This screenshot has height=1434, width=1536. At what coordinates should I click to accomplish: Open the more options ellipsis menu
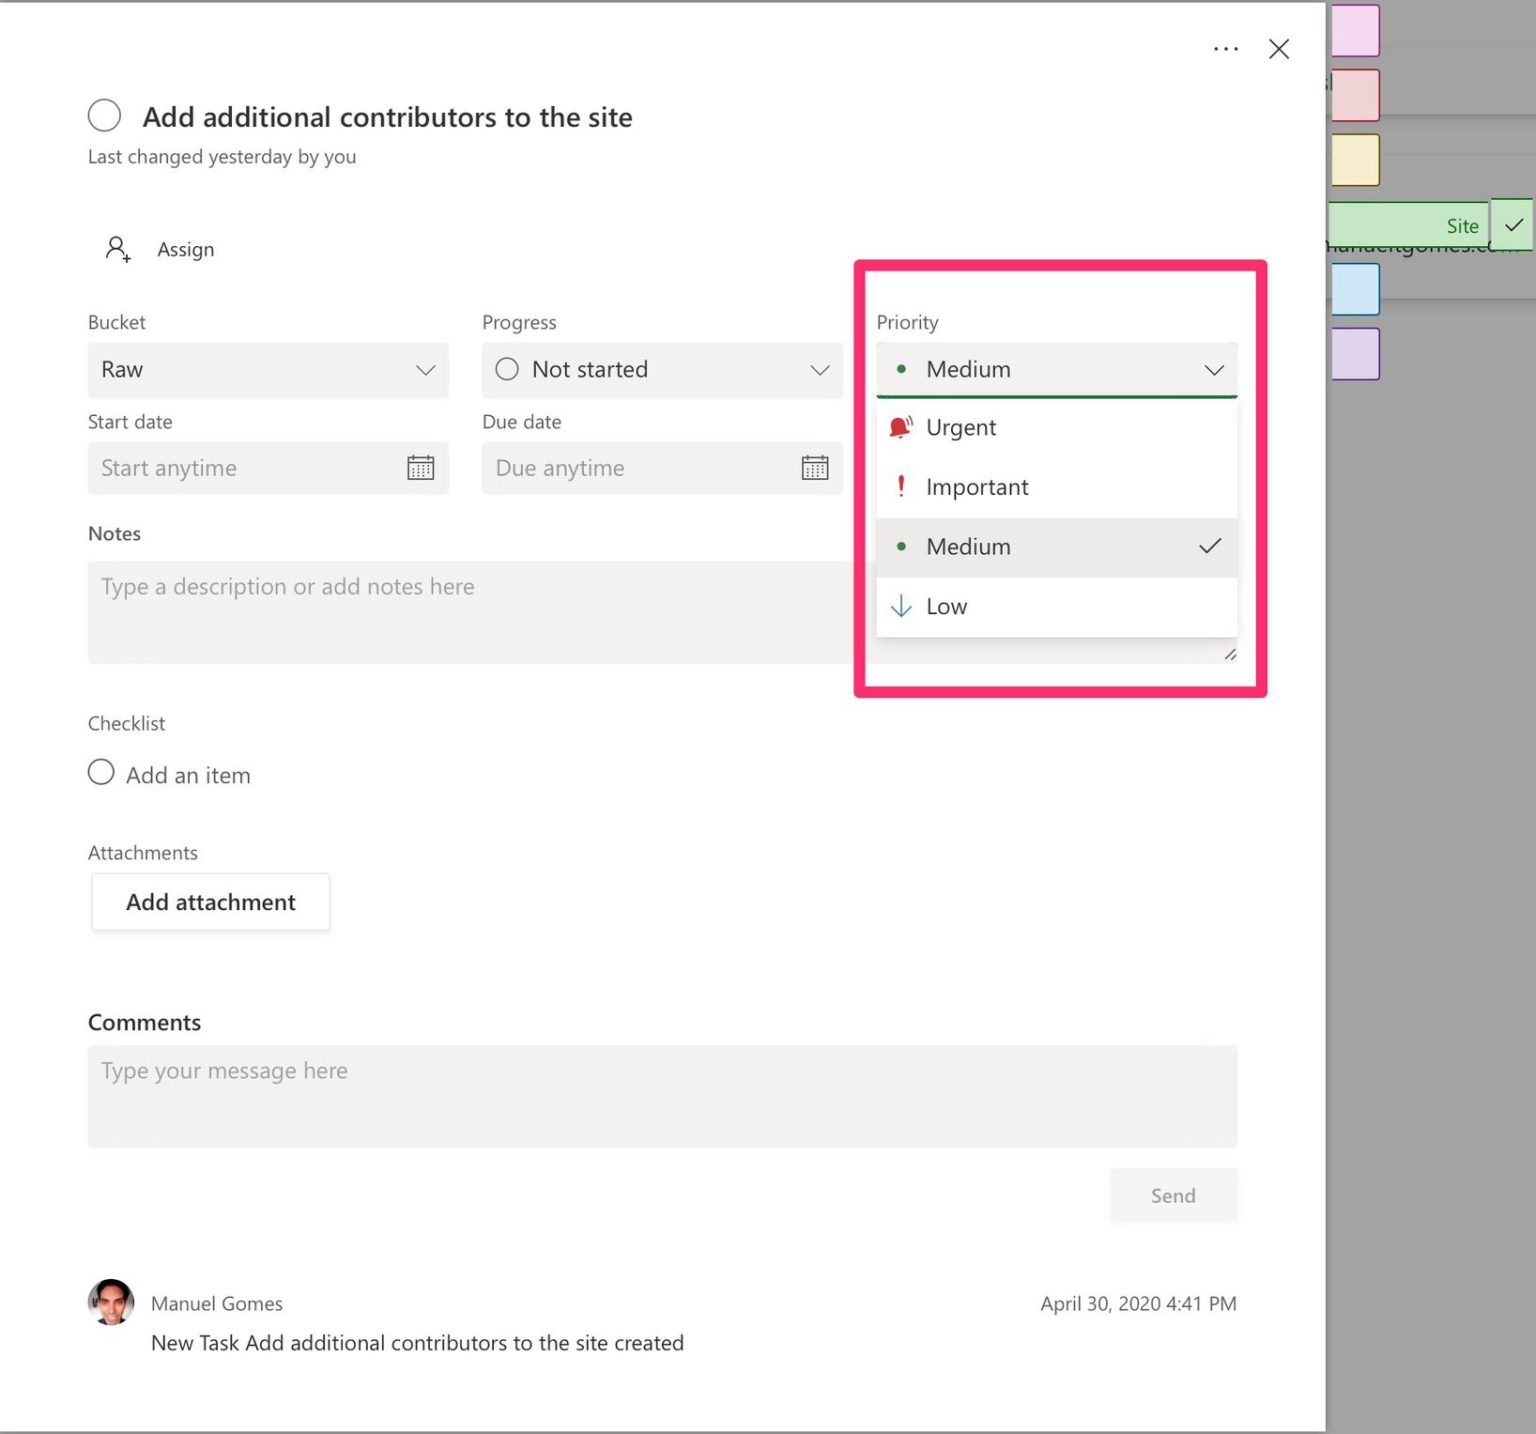(1225, 48)
